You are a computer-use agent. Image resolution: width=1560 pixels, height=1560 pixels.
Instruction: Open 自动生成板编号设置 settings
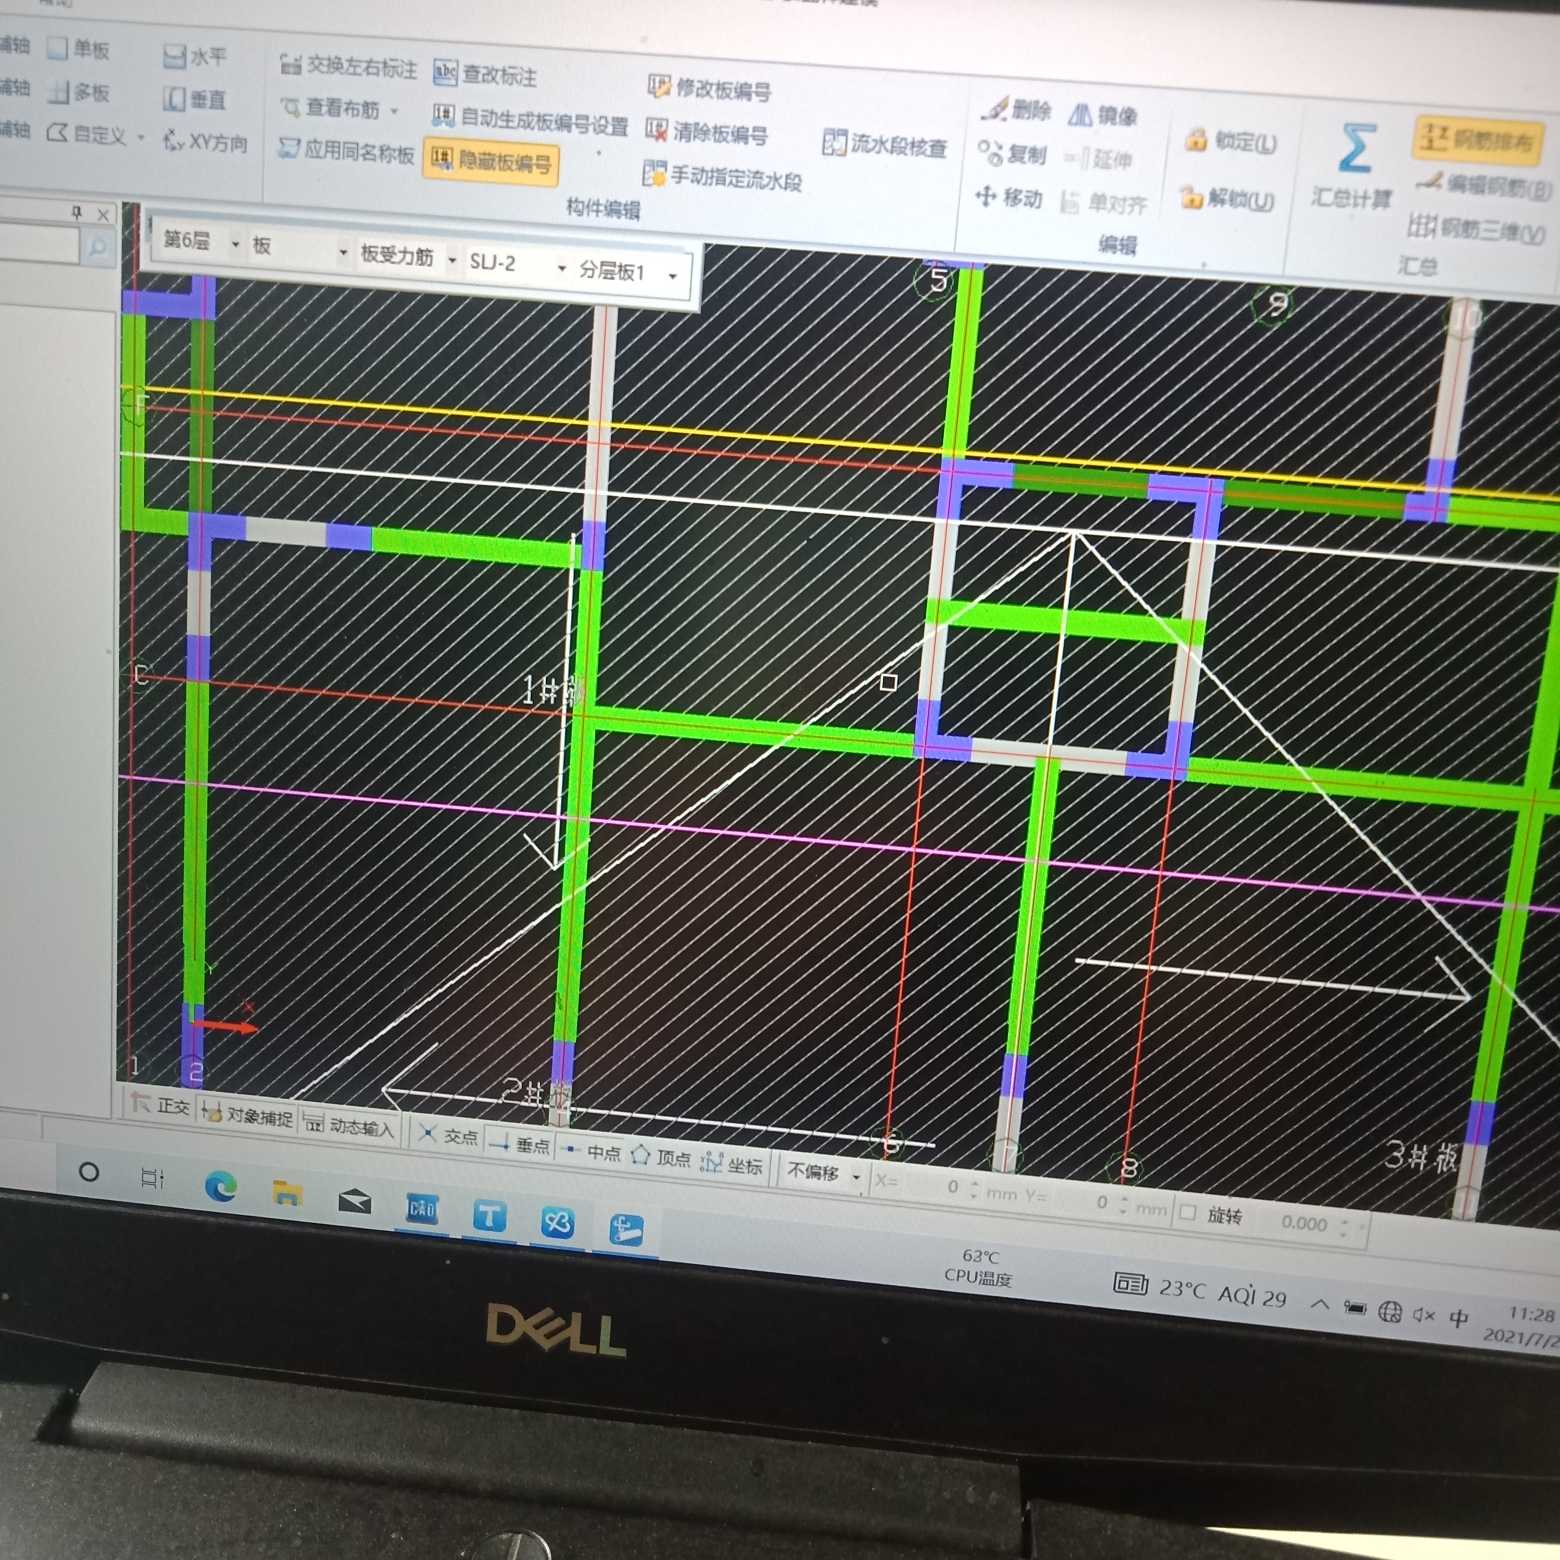(530, 121)
